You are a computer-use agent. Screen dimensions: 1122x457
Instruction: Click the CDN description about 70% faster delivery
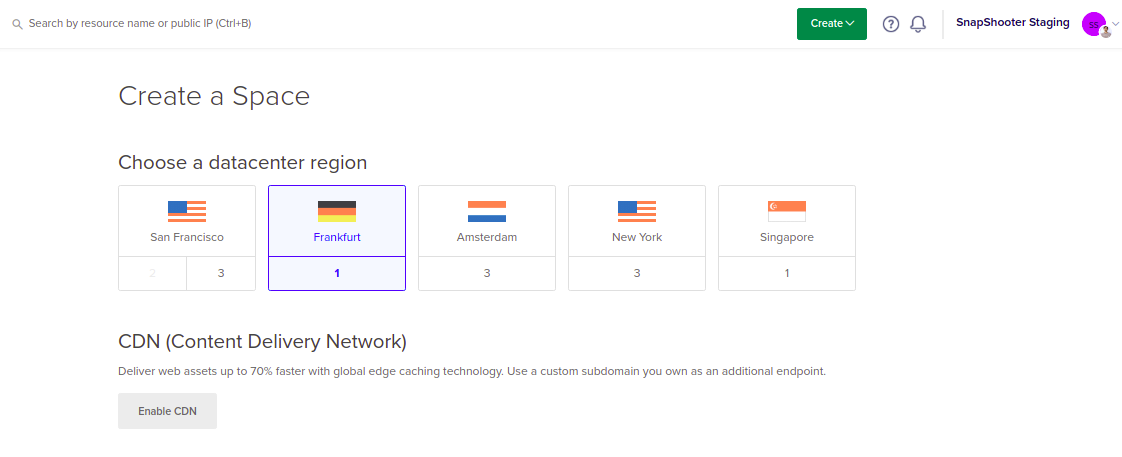pyautogui.click(x=472, y=372)
